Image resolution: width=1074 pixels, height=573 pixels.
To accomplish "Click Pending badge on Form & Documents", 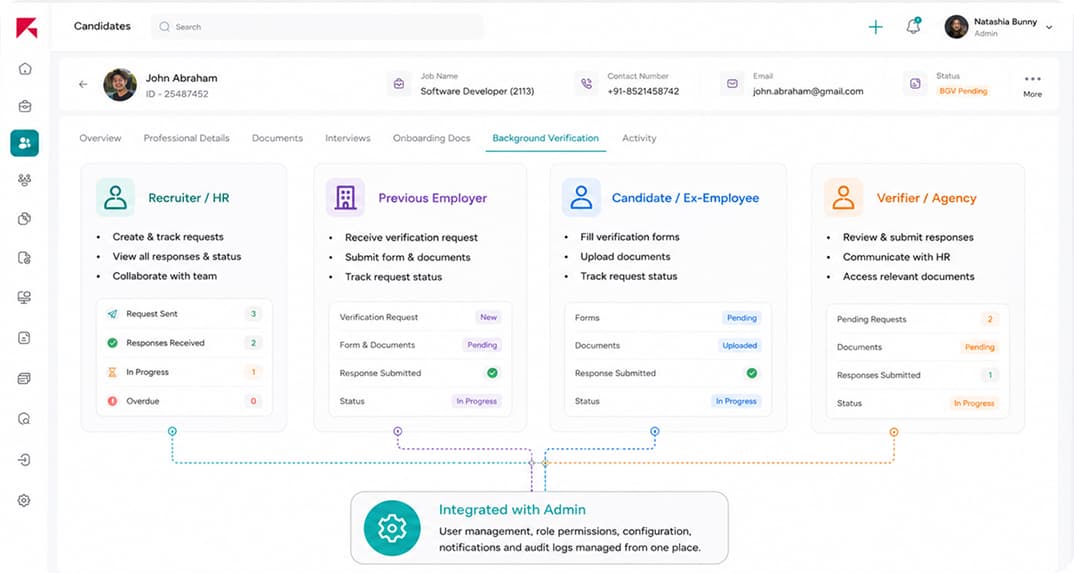I will 482,345.
